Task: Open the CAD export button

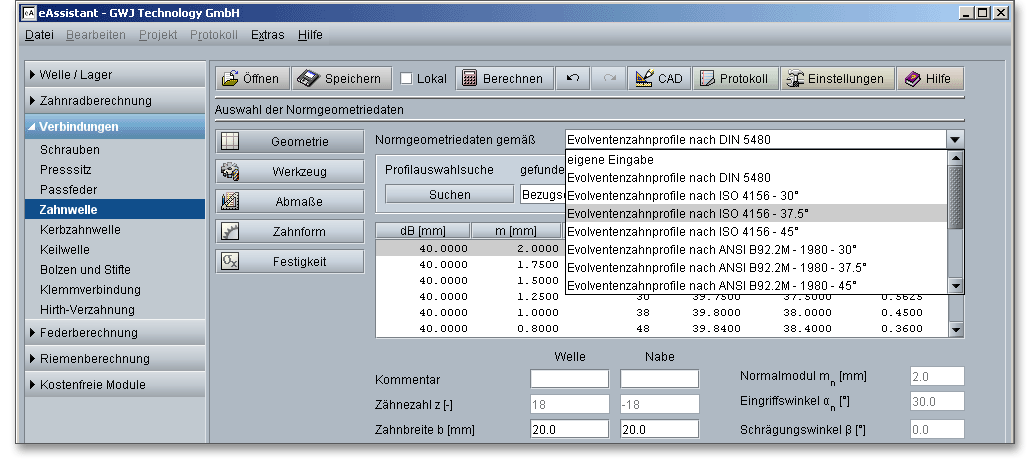Action: click(x=658, y=79)
